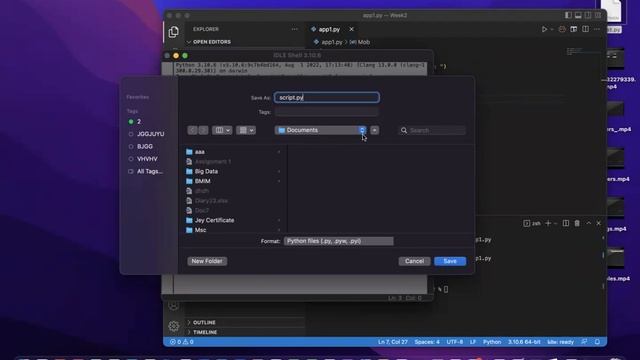The width and height of the screenshot is (640, 360).
Task: Close the app1.py editor tab
Action: [351, 29]
